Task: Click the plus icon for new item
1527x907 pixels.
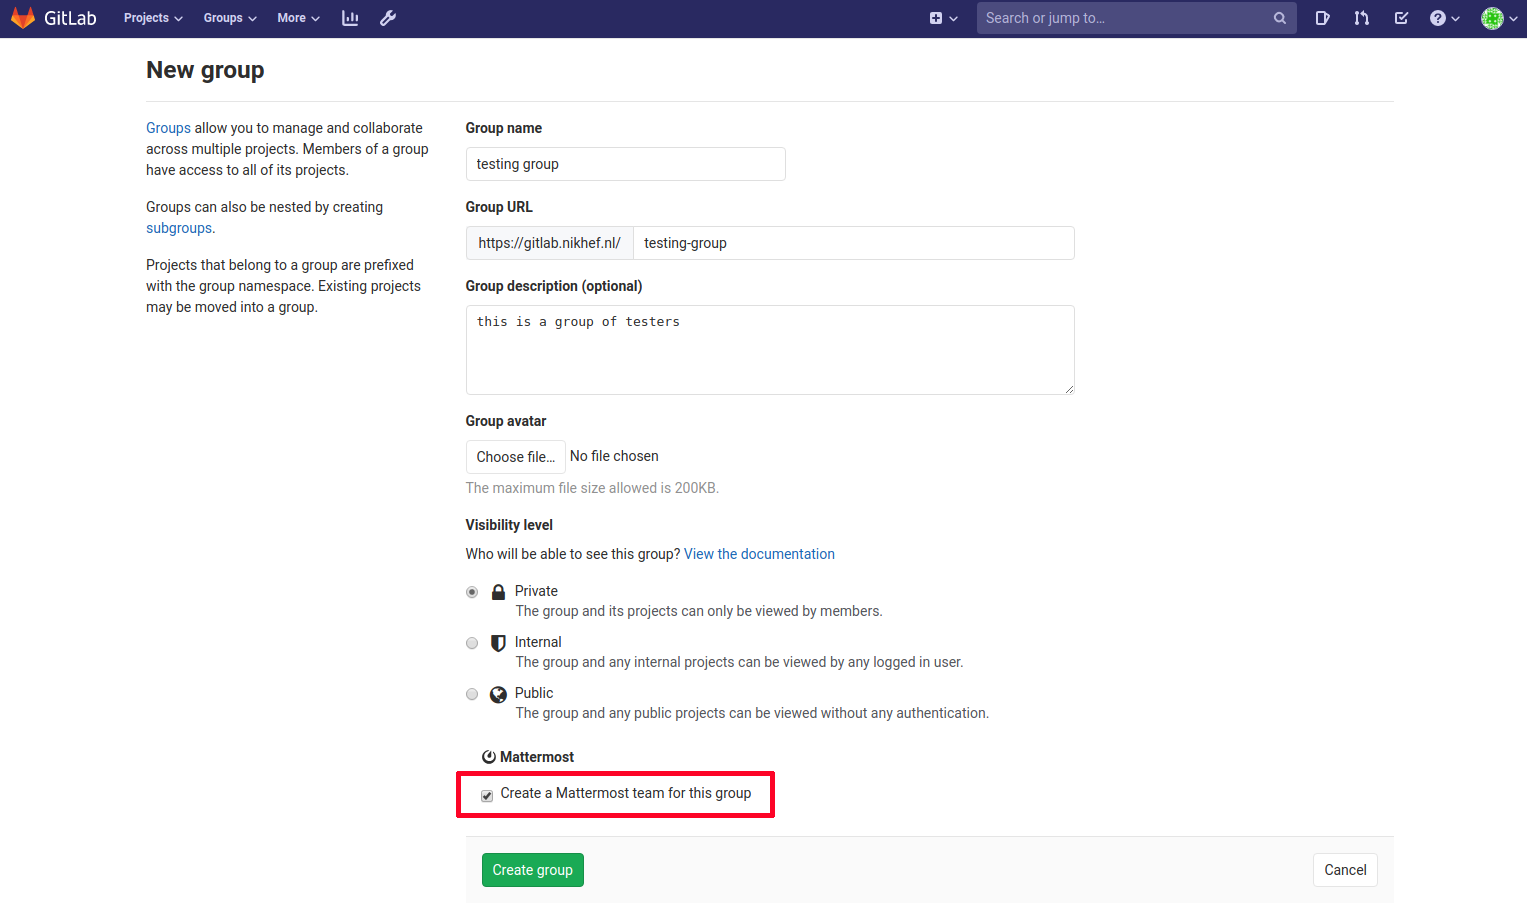Action: point(936,18)
